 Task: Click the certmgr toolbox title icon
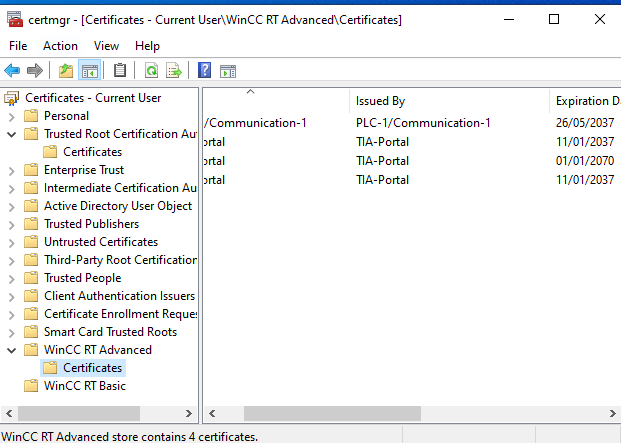pyautogui.click(x=15, y=19)
